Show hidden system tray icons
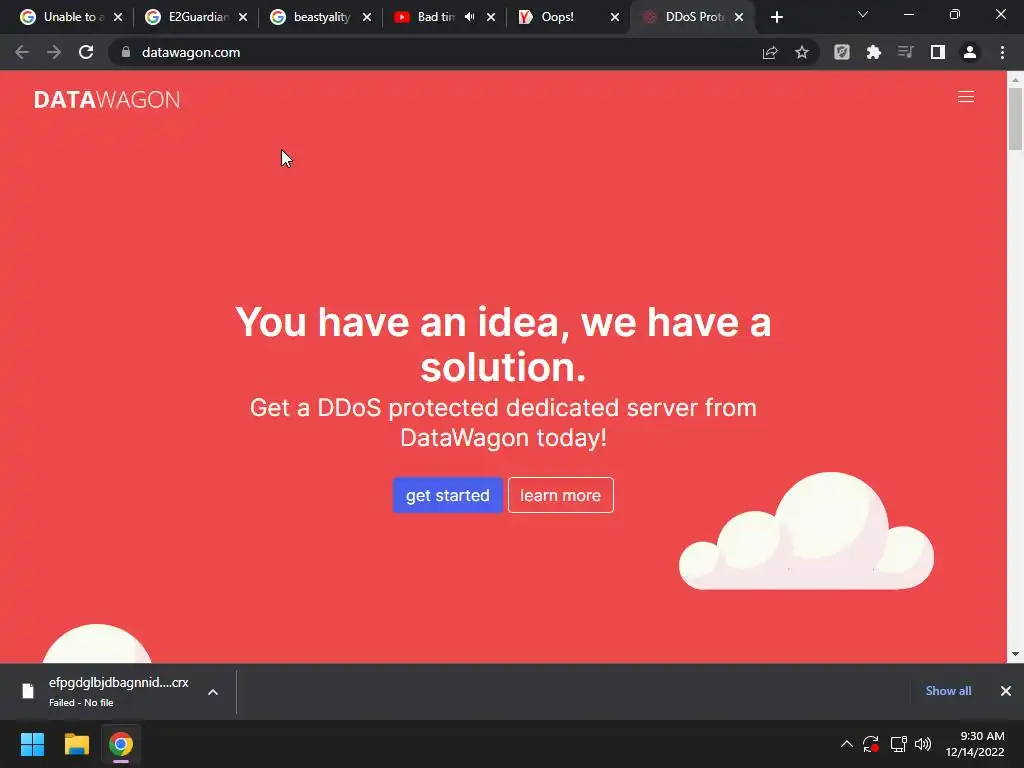 [x=846, y=744]
